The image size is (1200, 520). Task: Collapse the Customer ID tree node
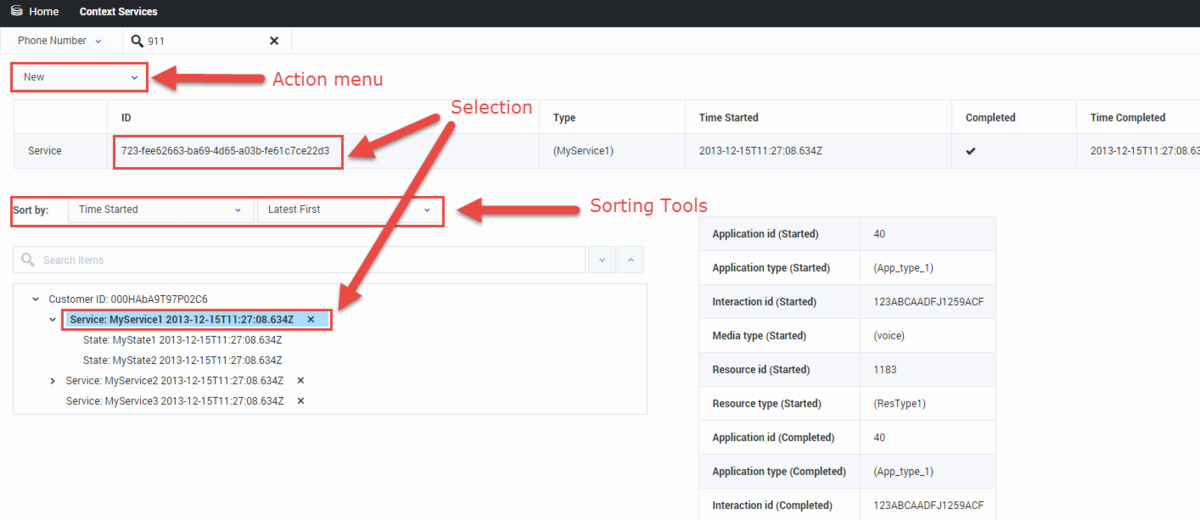(36, 299)
